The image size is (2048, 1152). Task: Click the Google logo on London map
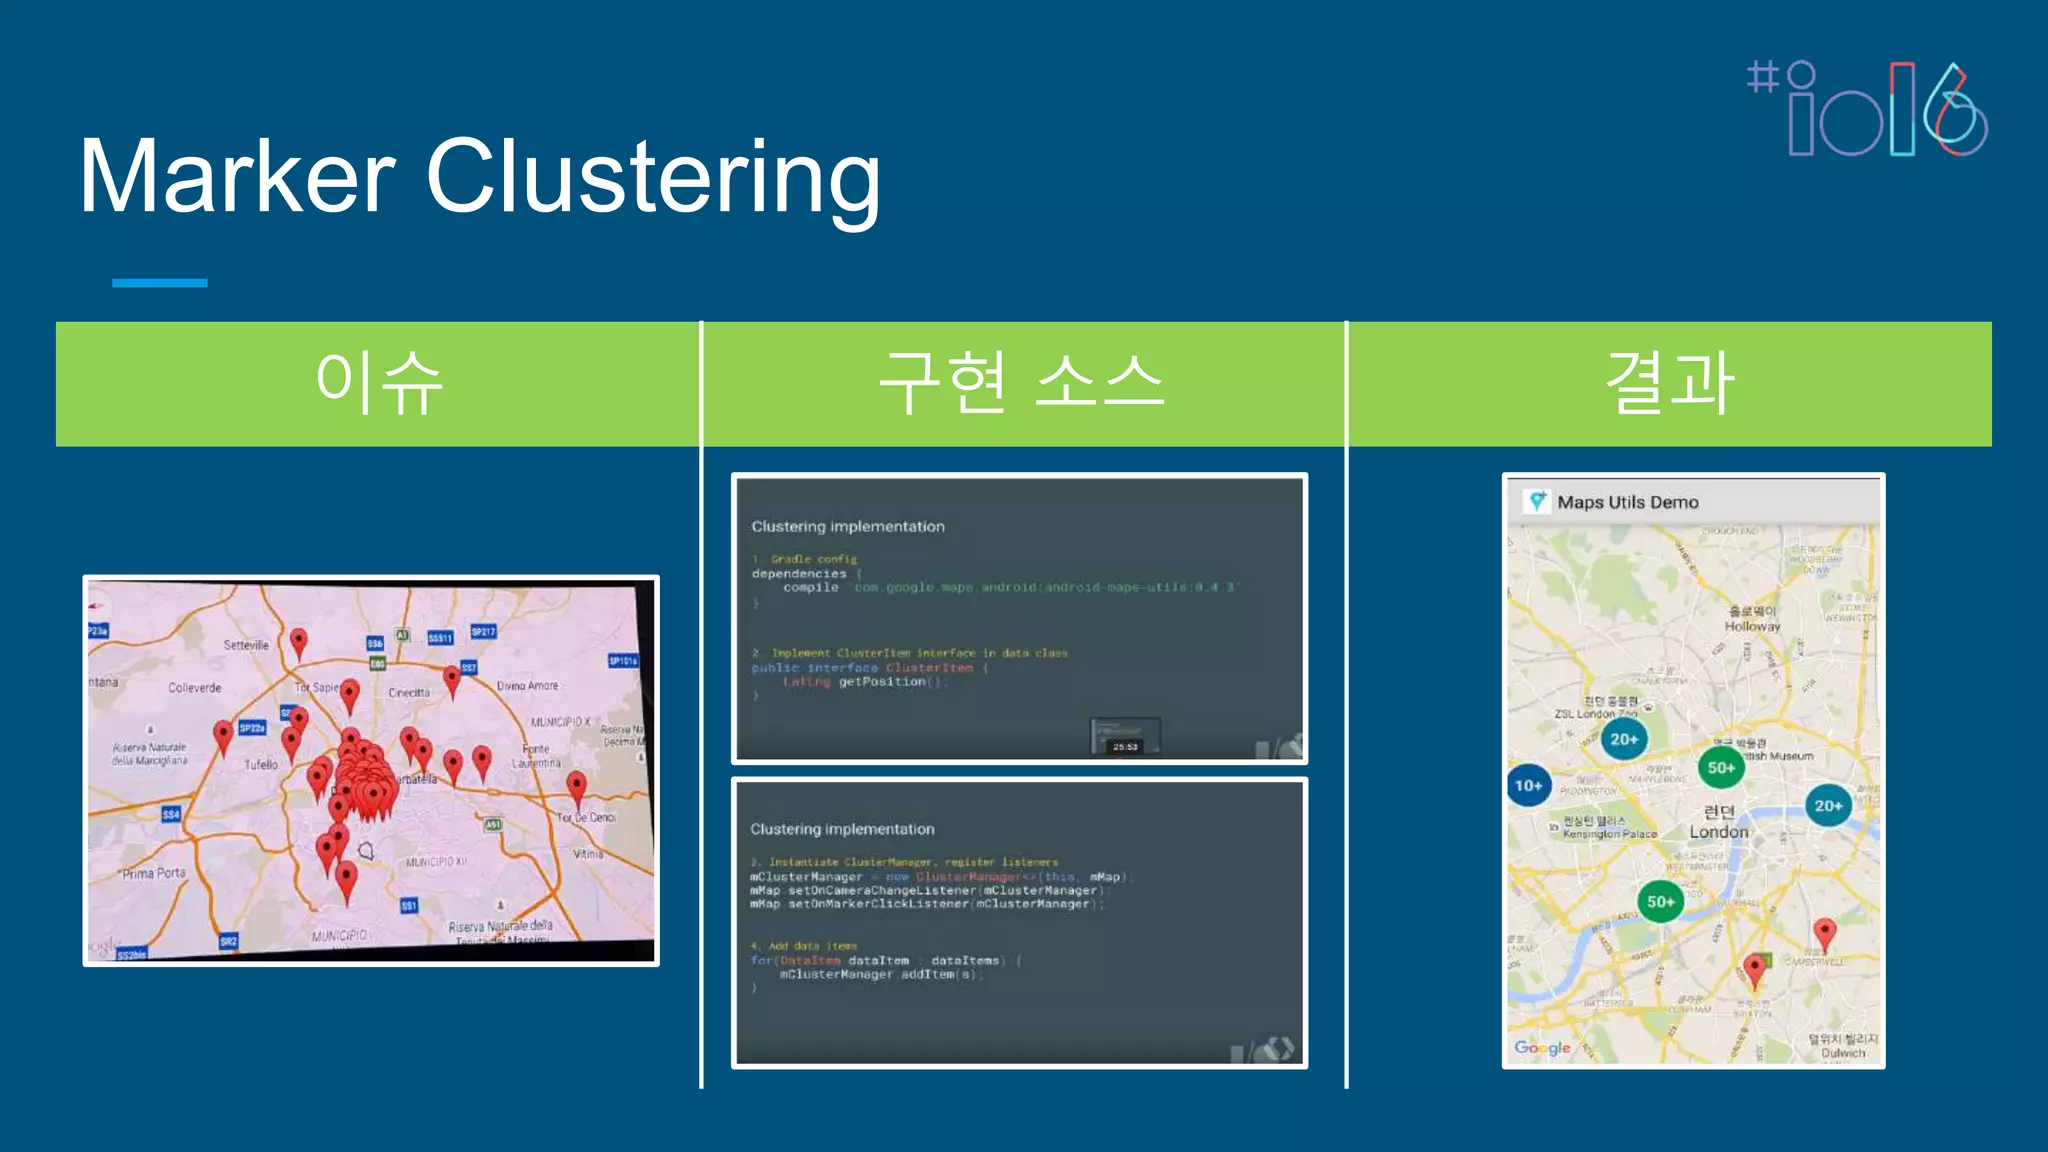[x=1542, y=1047]
